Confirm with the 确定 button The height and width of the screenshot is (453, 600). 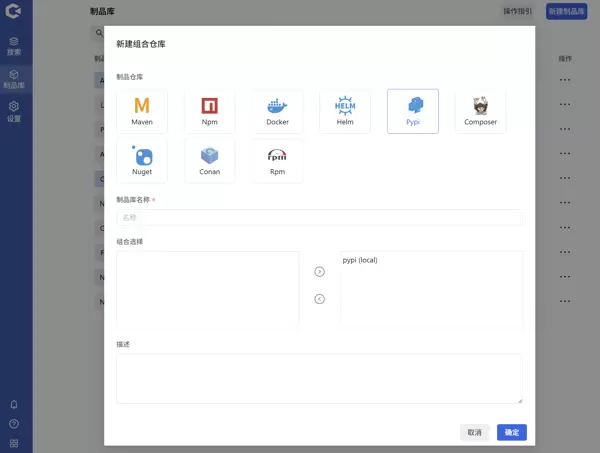click(x=511, y=432)
